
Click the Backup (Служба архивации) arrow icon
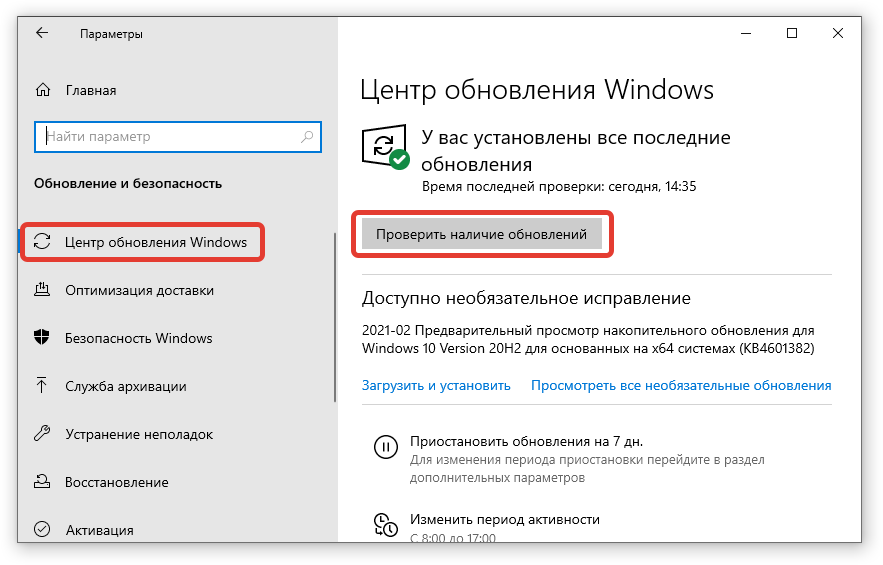pos(42,386)
